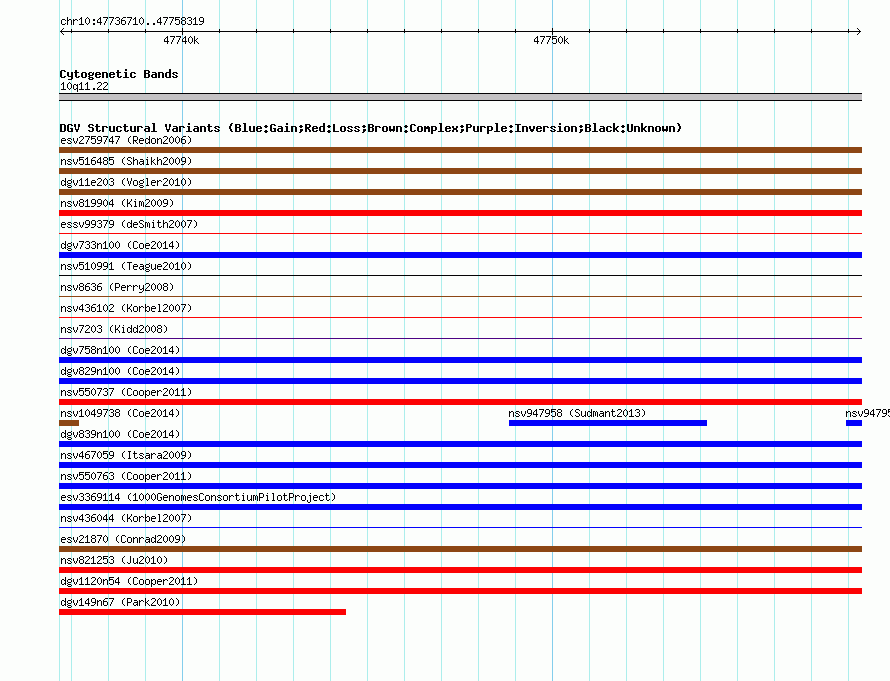Open the nsv821253 (Ju2010) entry
This screenshot has height=681, width=890.
114,560
